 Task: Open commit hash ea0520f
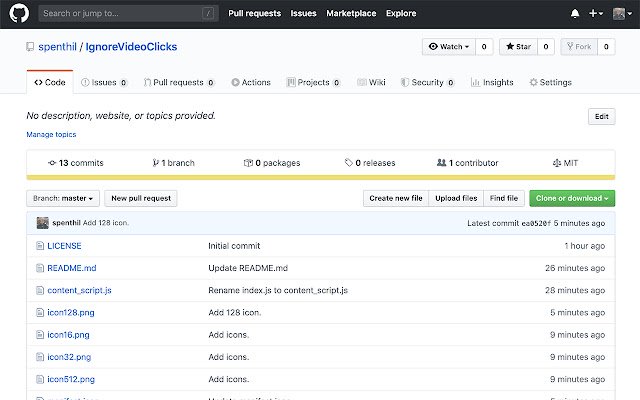click(536, 223)
